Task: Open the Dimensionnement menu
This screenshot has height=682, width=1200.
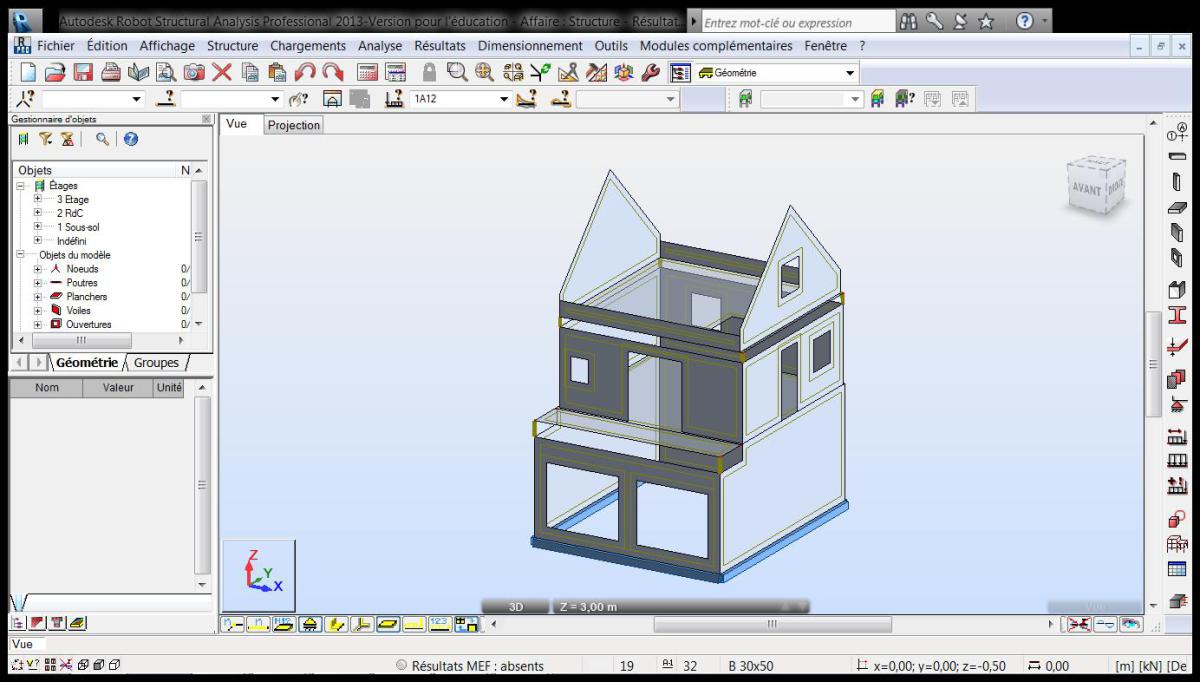Action: click(x=530, y=46)
